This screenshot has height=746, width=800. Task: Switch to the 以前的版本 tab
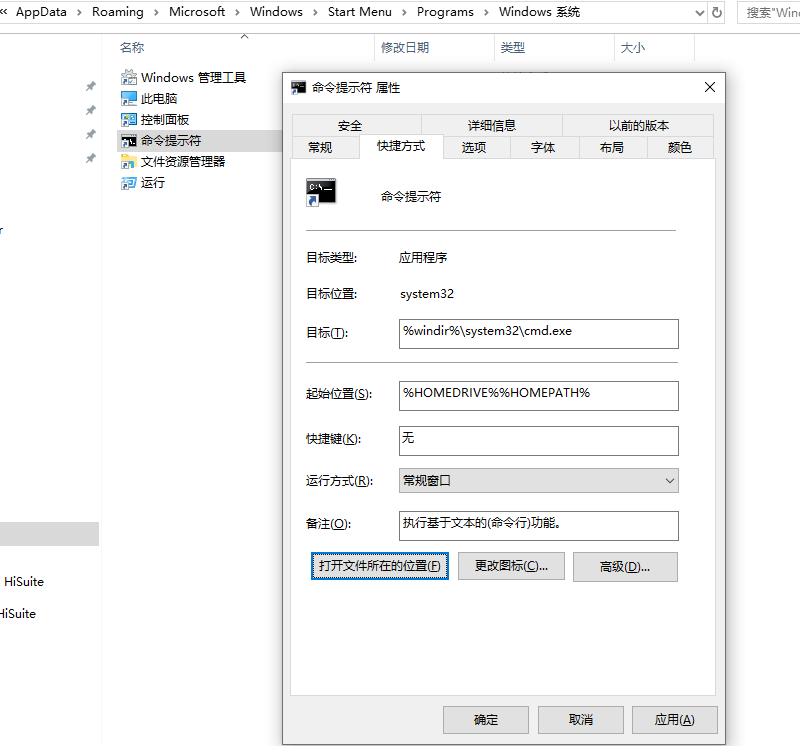pyautogui.click(x=638, y=126)
